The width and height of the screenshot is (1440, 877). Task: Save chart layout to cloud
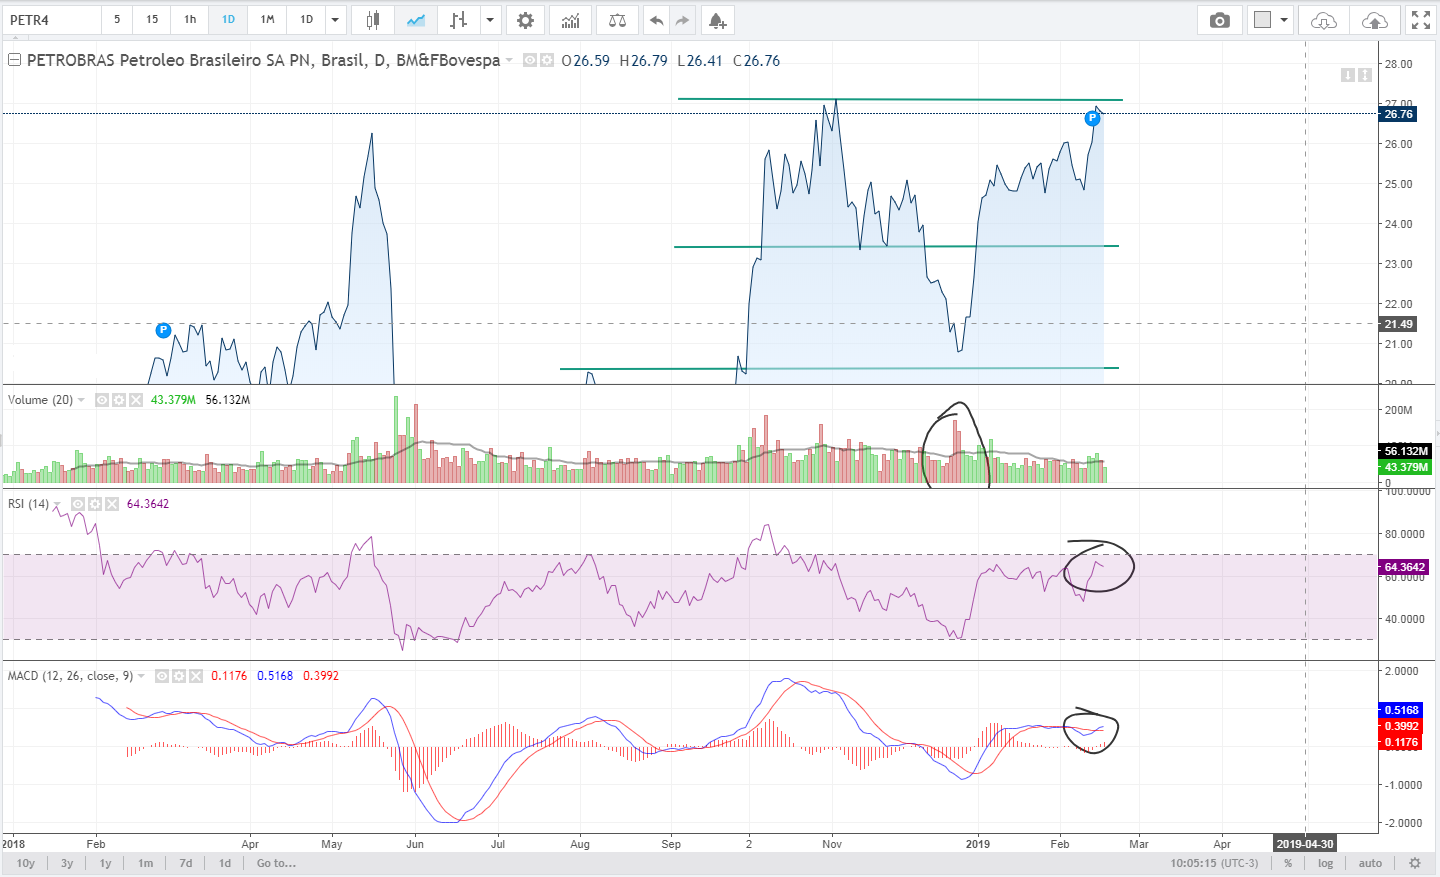[1375, 20]
